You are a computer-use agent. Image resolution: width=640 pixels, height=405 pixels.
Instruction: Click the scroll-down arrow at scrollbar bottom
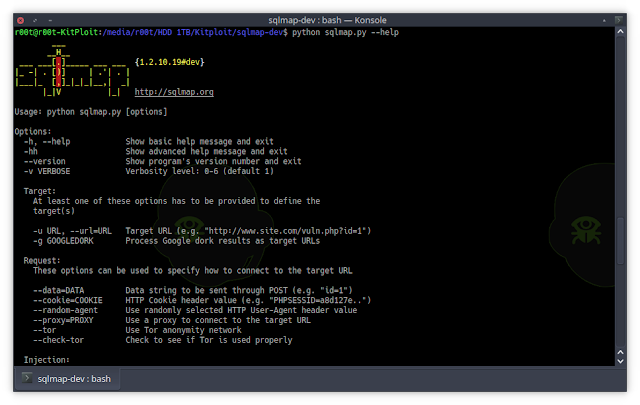coord(620,361)
